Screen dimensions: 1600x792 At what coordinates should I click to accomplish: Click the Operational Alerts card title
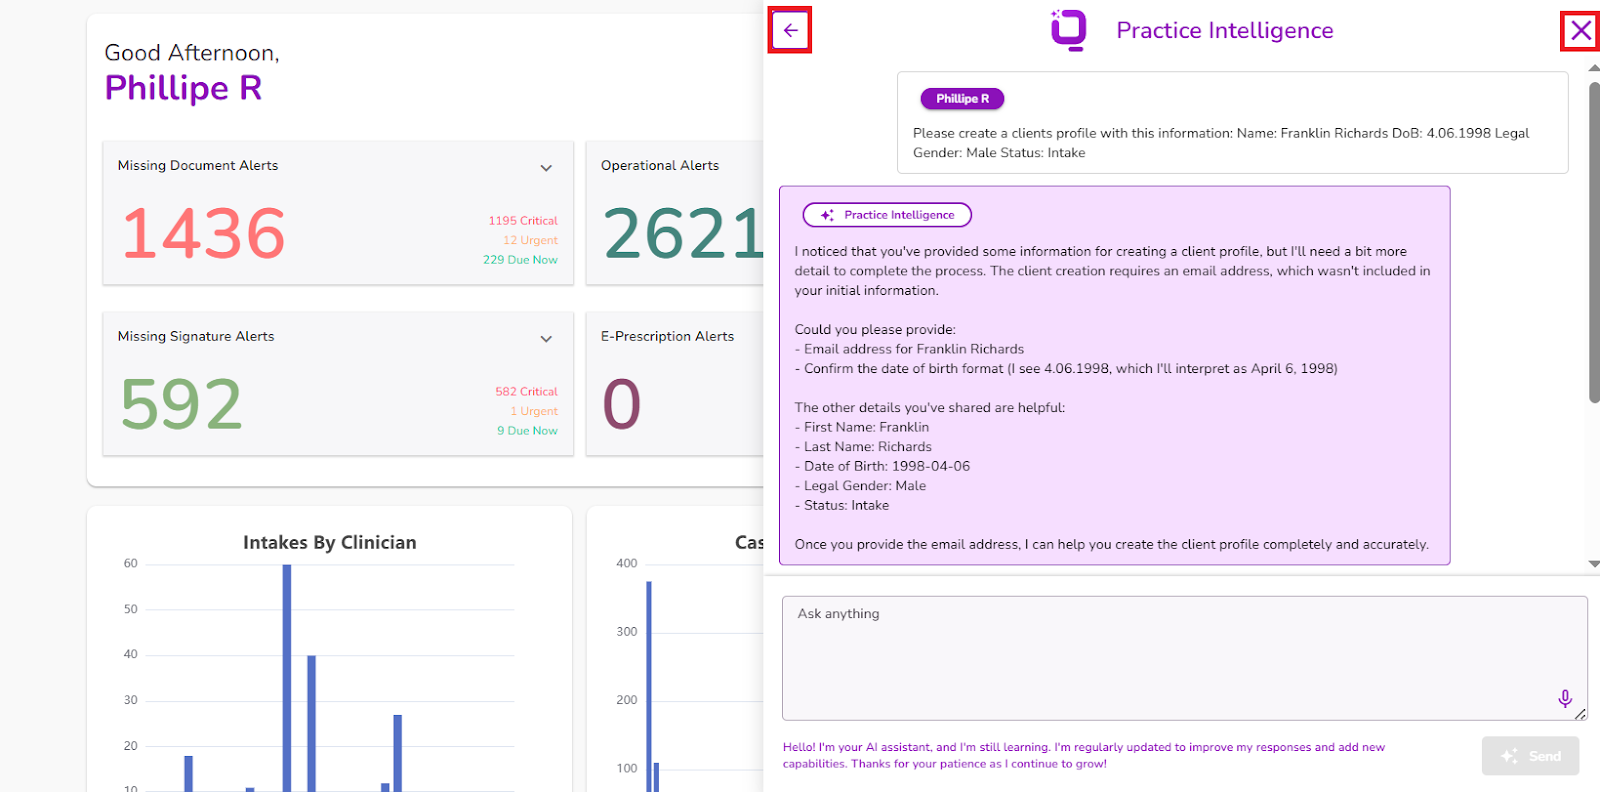click(660, 166)
